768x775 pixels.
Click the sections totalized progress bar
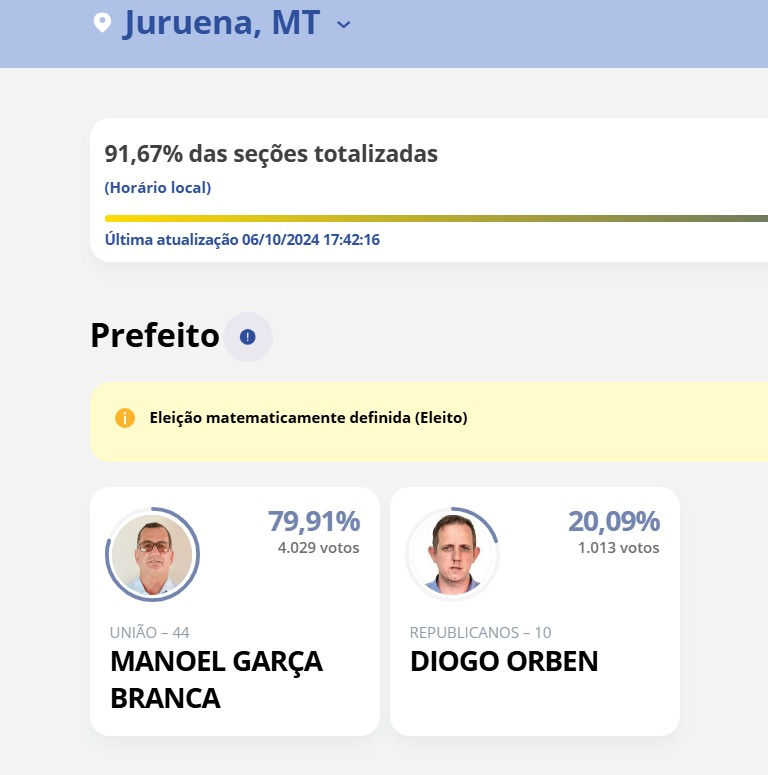click(436, 218)
